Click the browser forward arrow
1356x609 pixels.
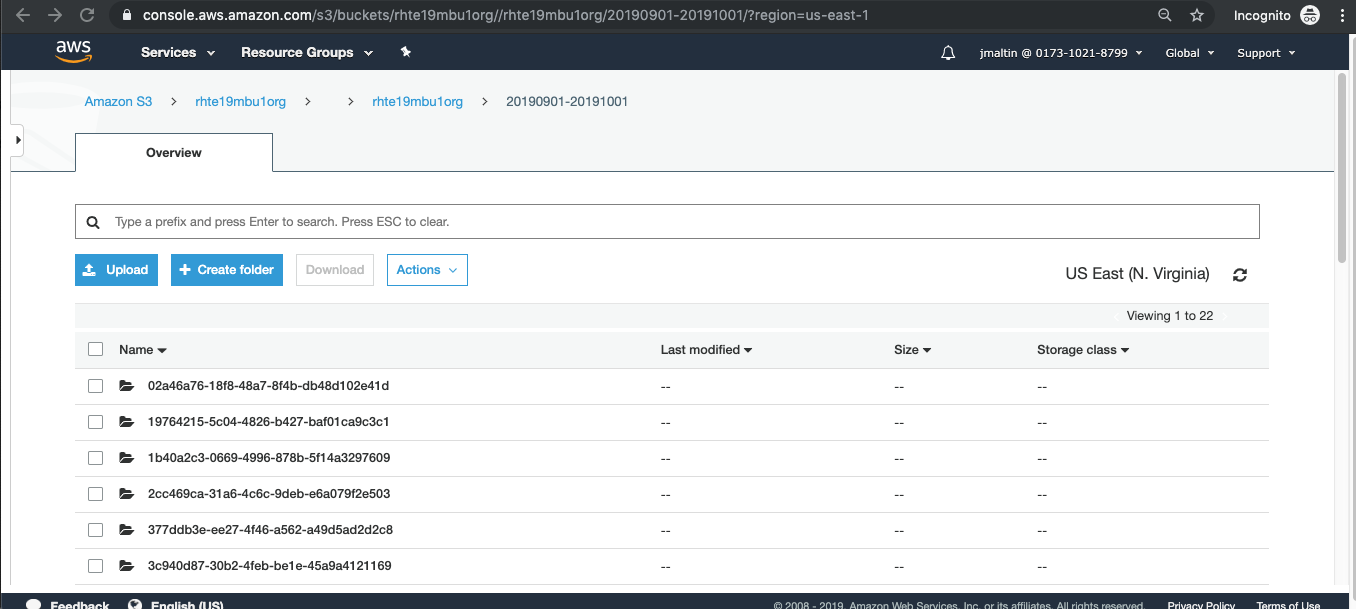coord(55,15)
